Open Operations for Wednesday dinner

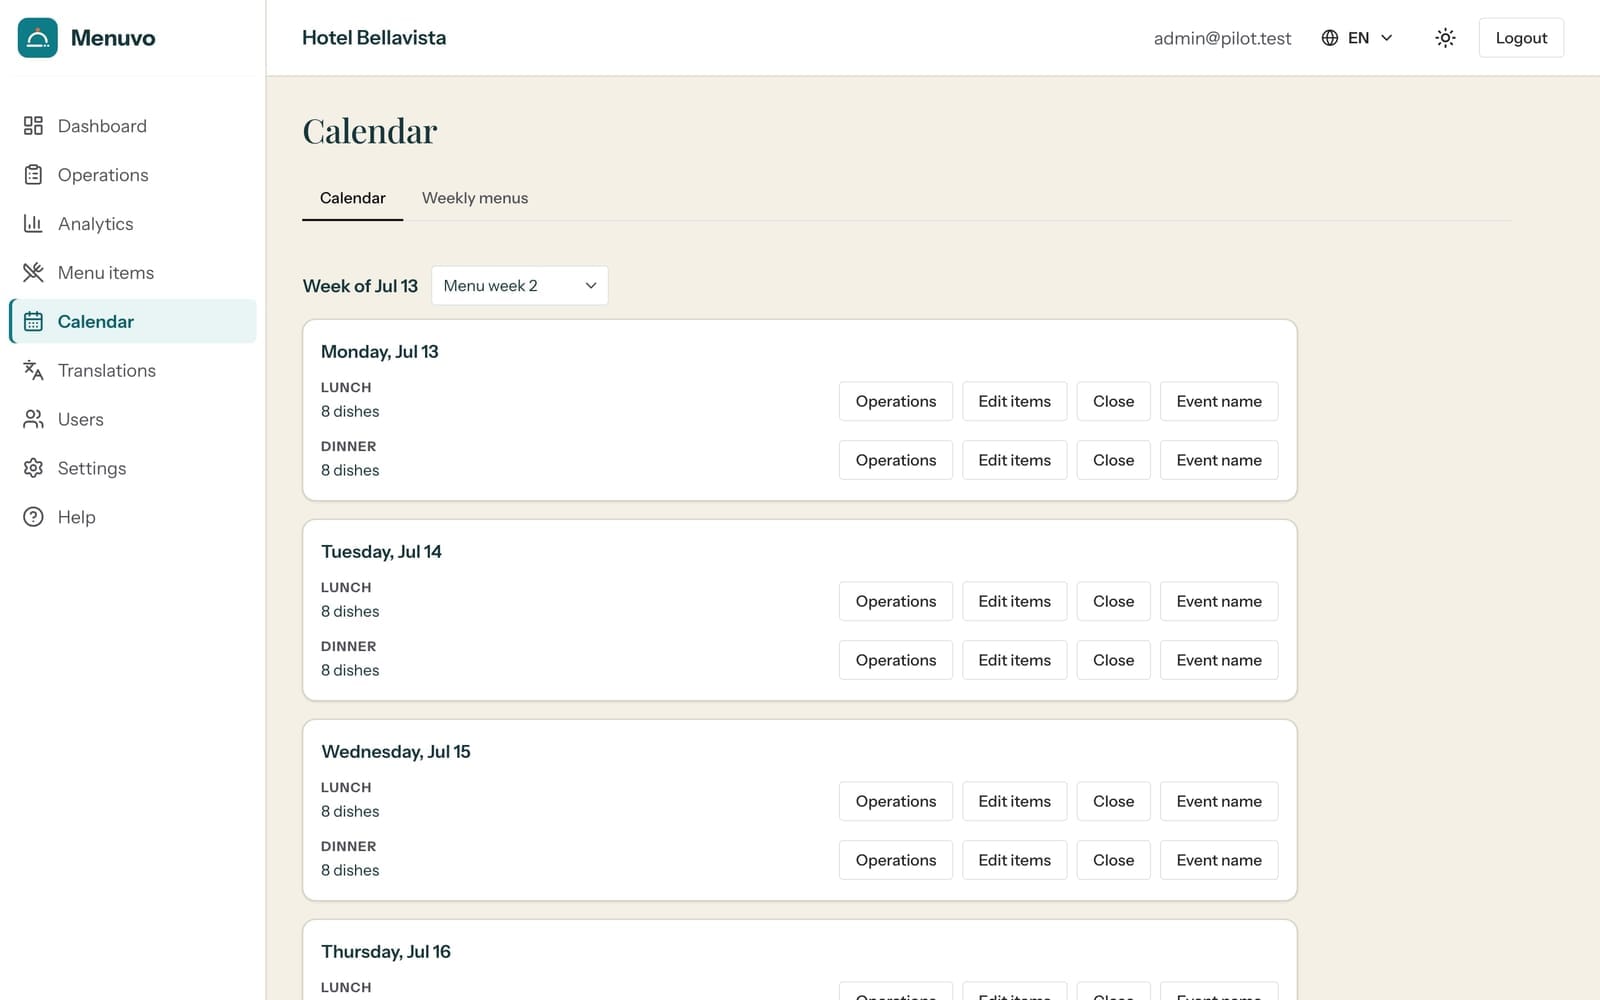click(896, 860)
